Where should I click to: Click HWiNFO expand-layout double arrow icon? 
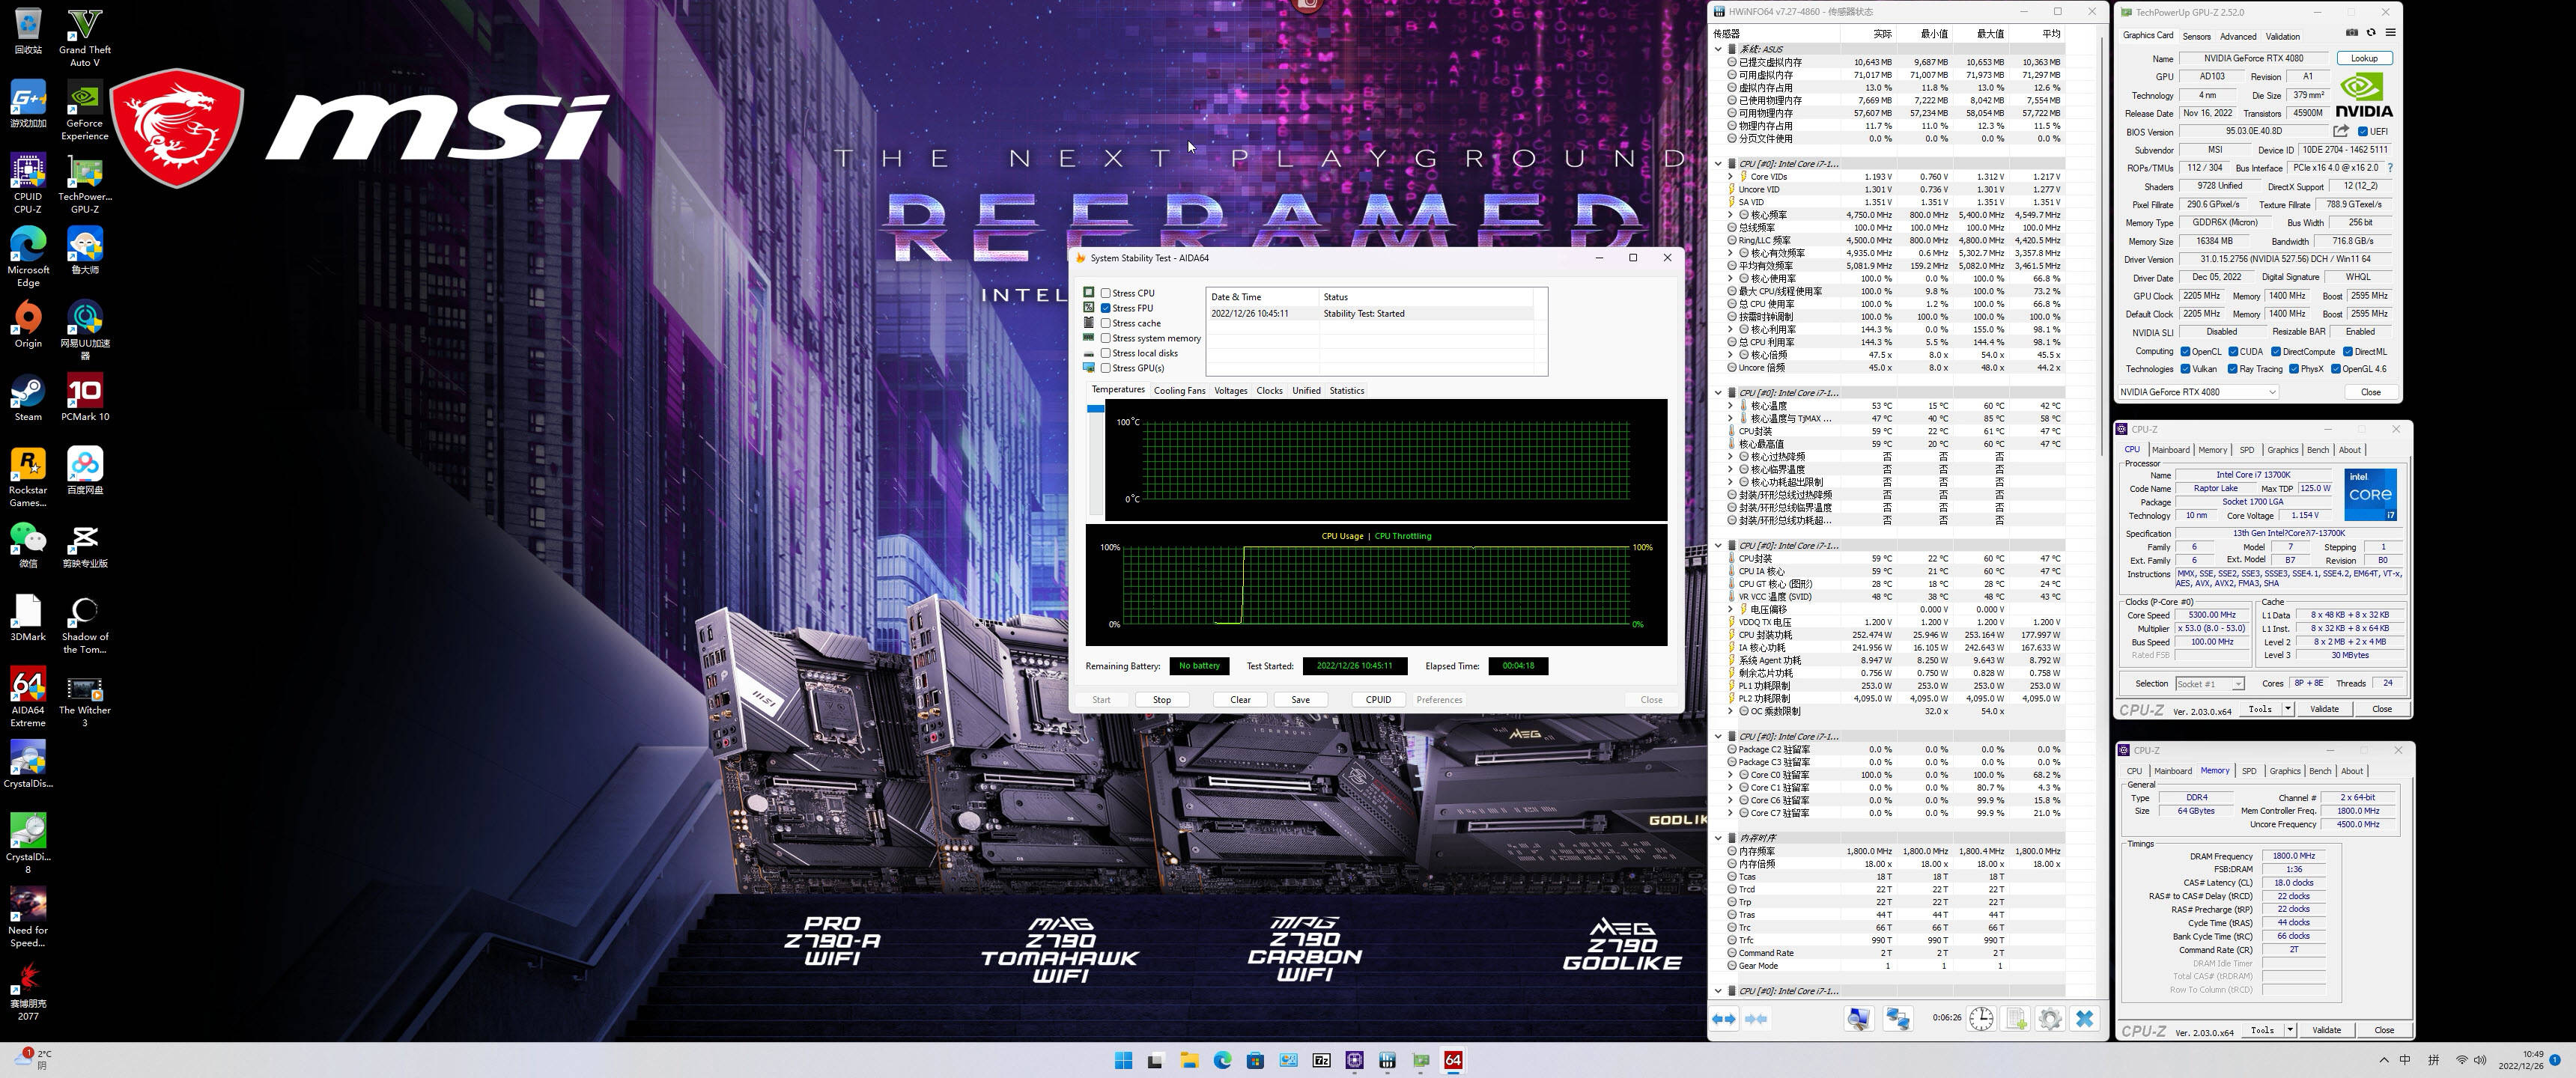pos(1724,1018)
